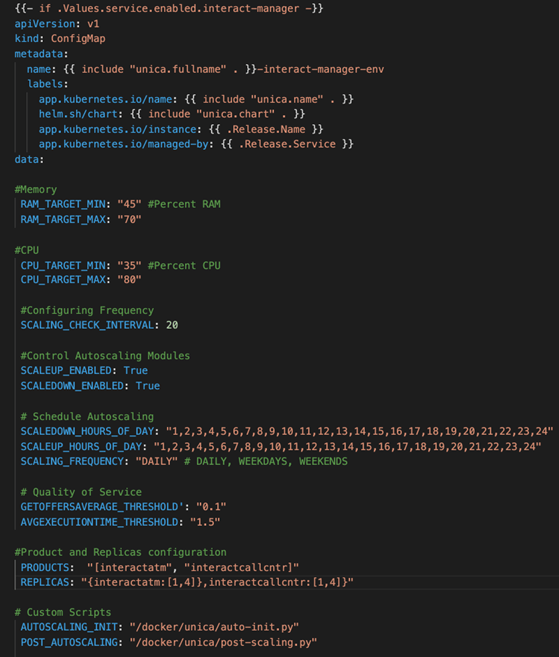Viewport: 559px width, 657px height.
Task: Click the auto-init.py script path
Action: (214, 627)
